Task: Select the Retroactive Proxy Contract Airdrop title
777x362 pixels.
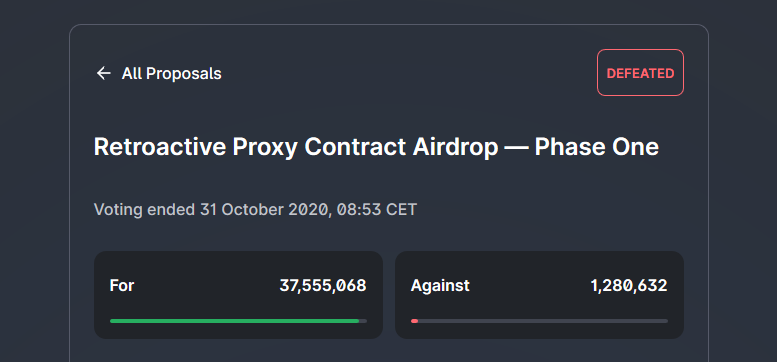Action: (x=376, y=147)
